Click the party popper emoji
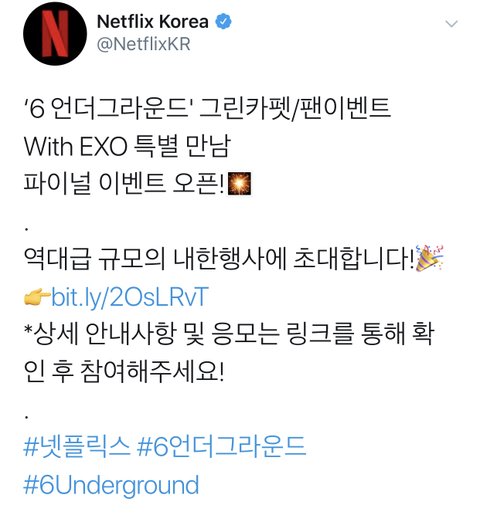Screen dimensions: 480x522 [x=430, y=258]
